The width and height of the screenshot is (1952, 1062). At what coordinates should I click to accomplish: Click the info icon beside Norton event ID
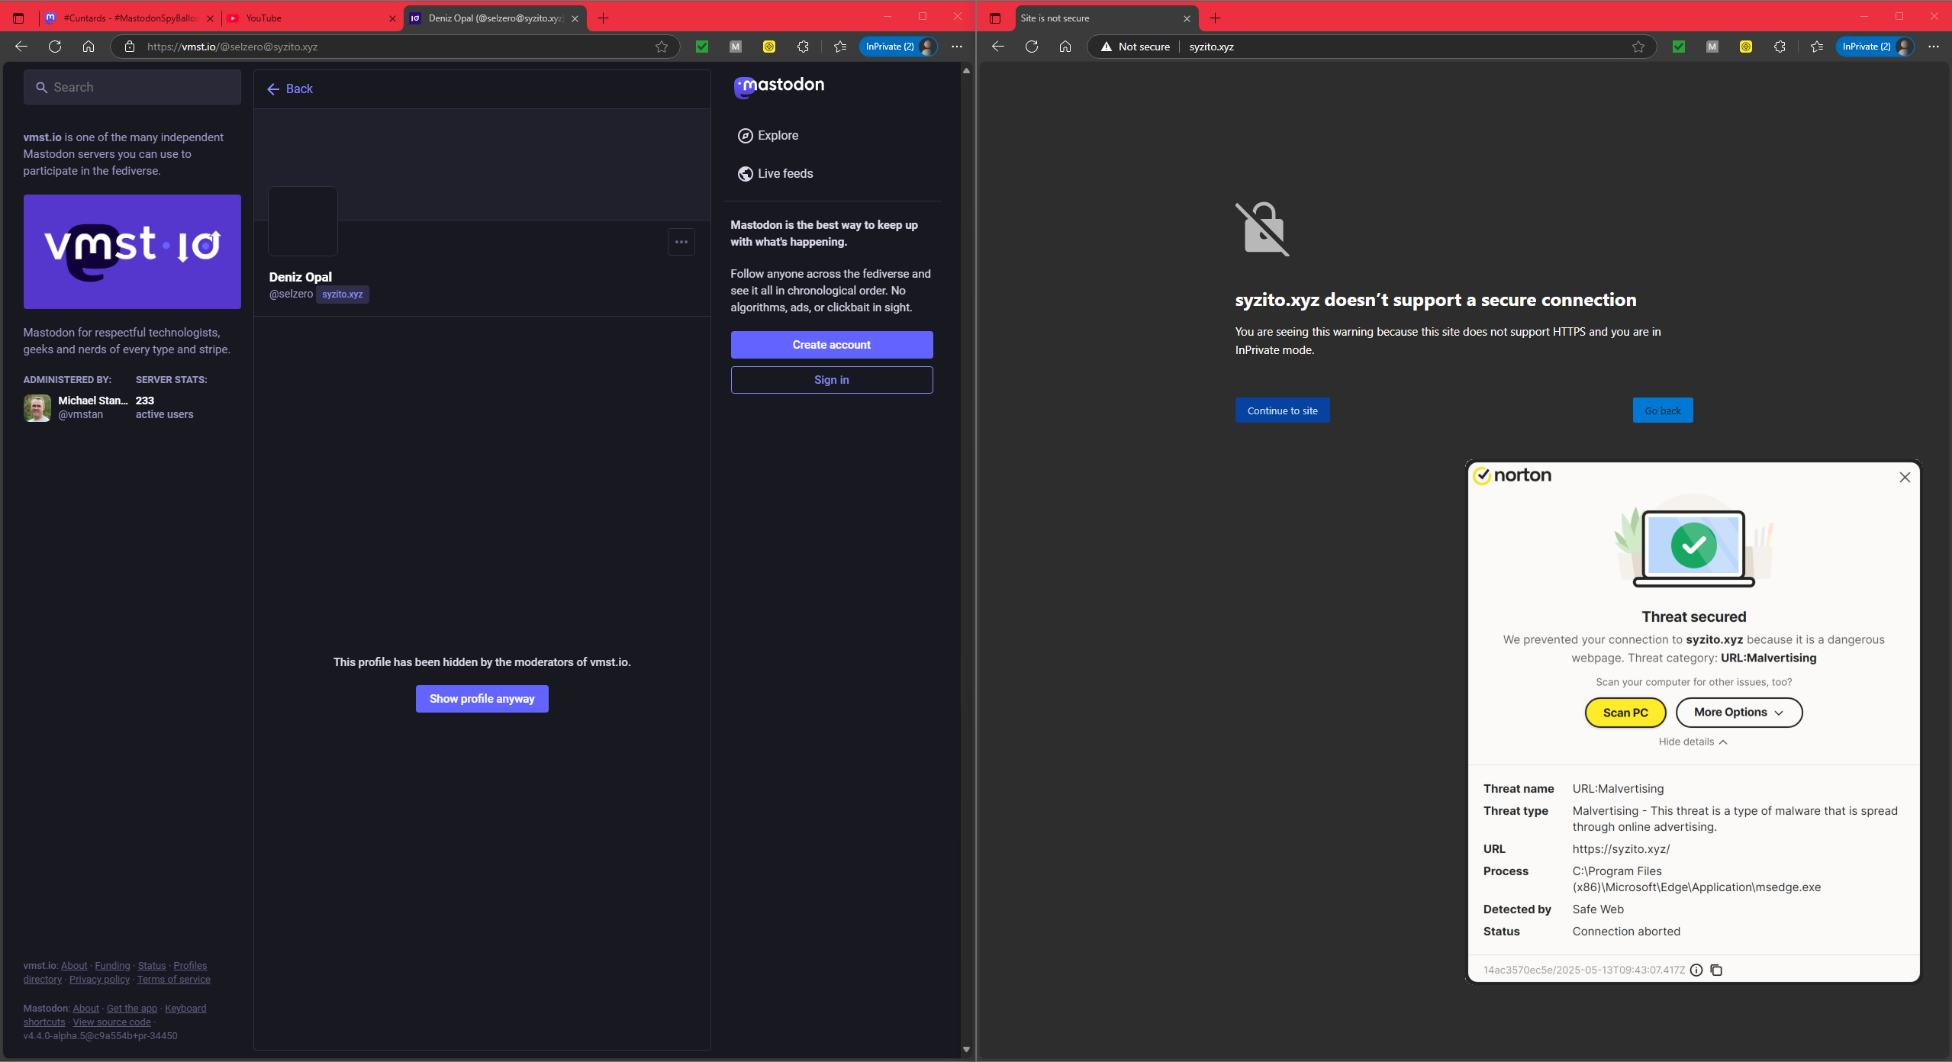(x=1696, y=970)
